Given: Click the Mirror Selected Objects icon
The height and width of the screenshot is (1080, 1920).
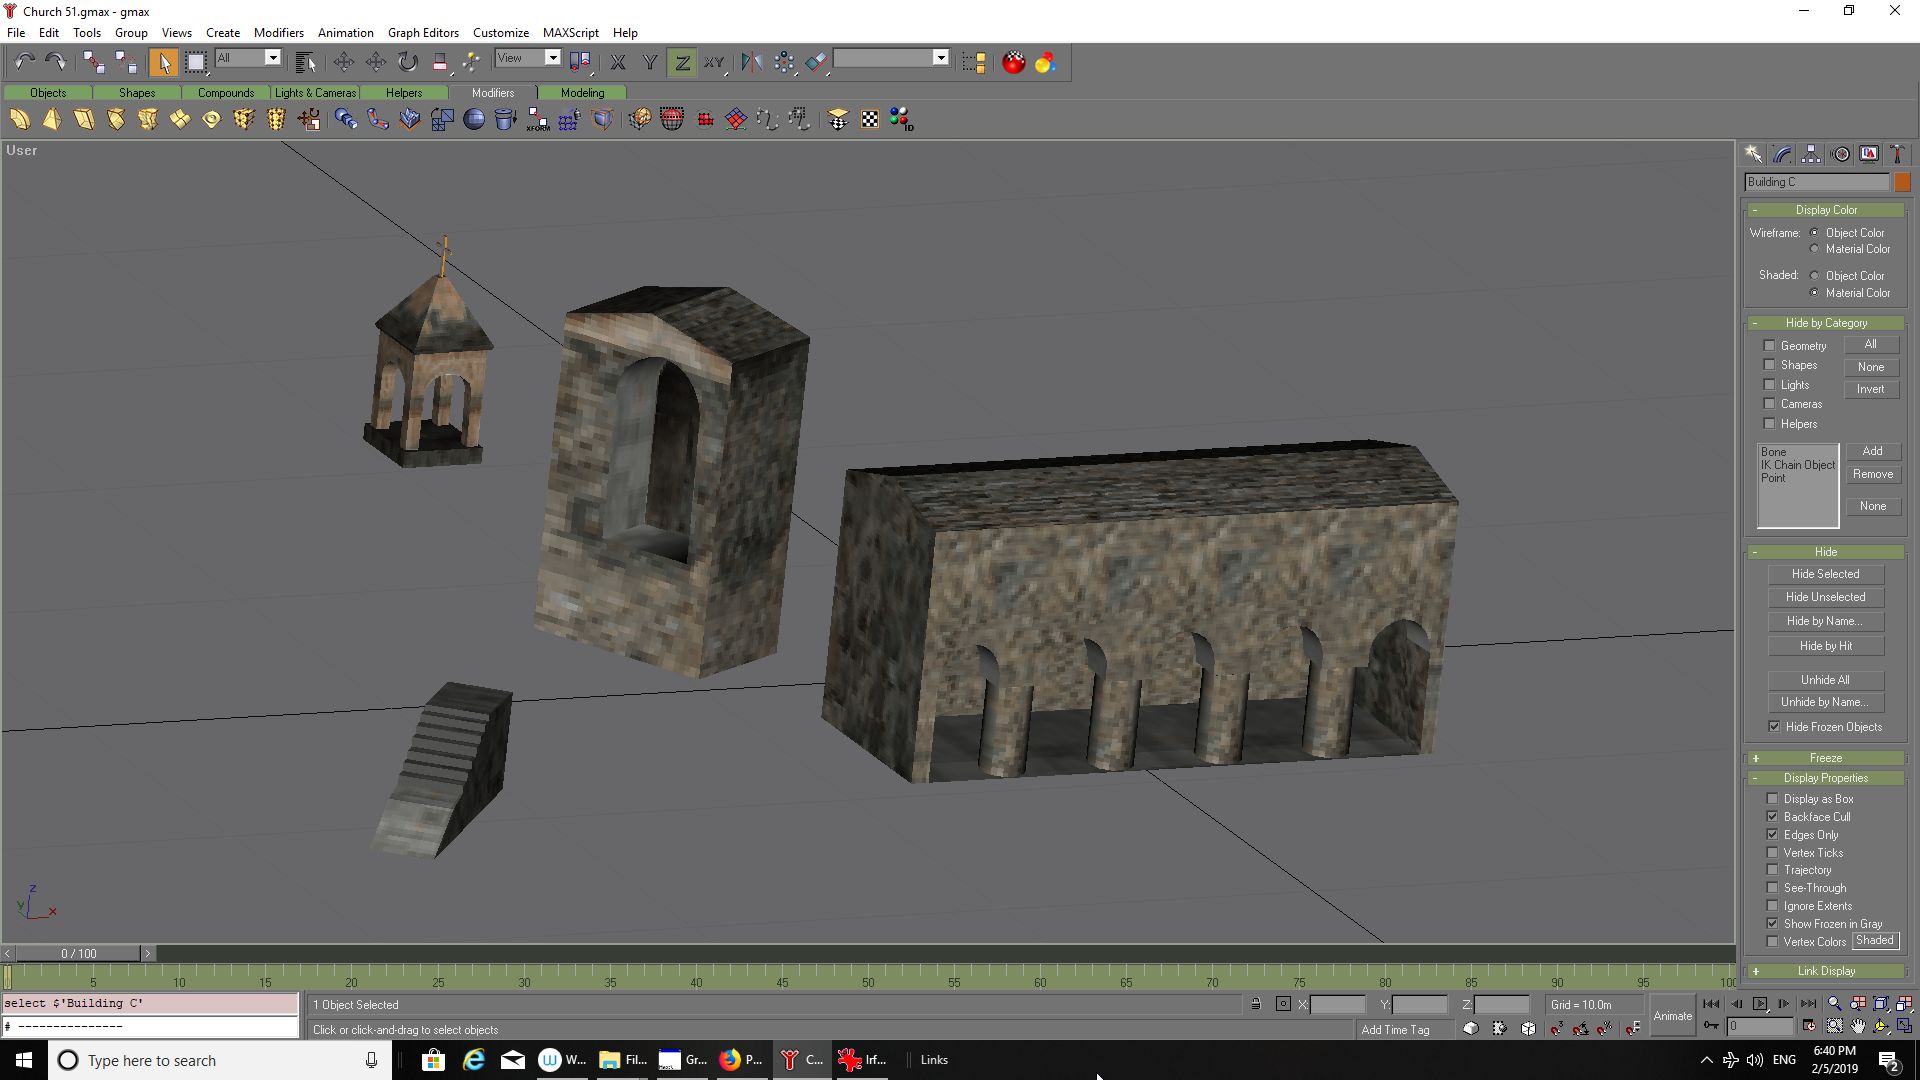Looking at the screenshot, I should click(752, 62).
